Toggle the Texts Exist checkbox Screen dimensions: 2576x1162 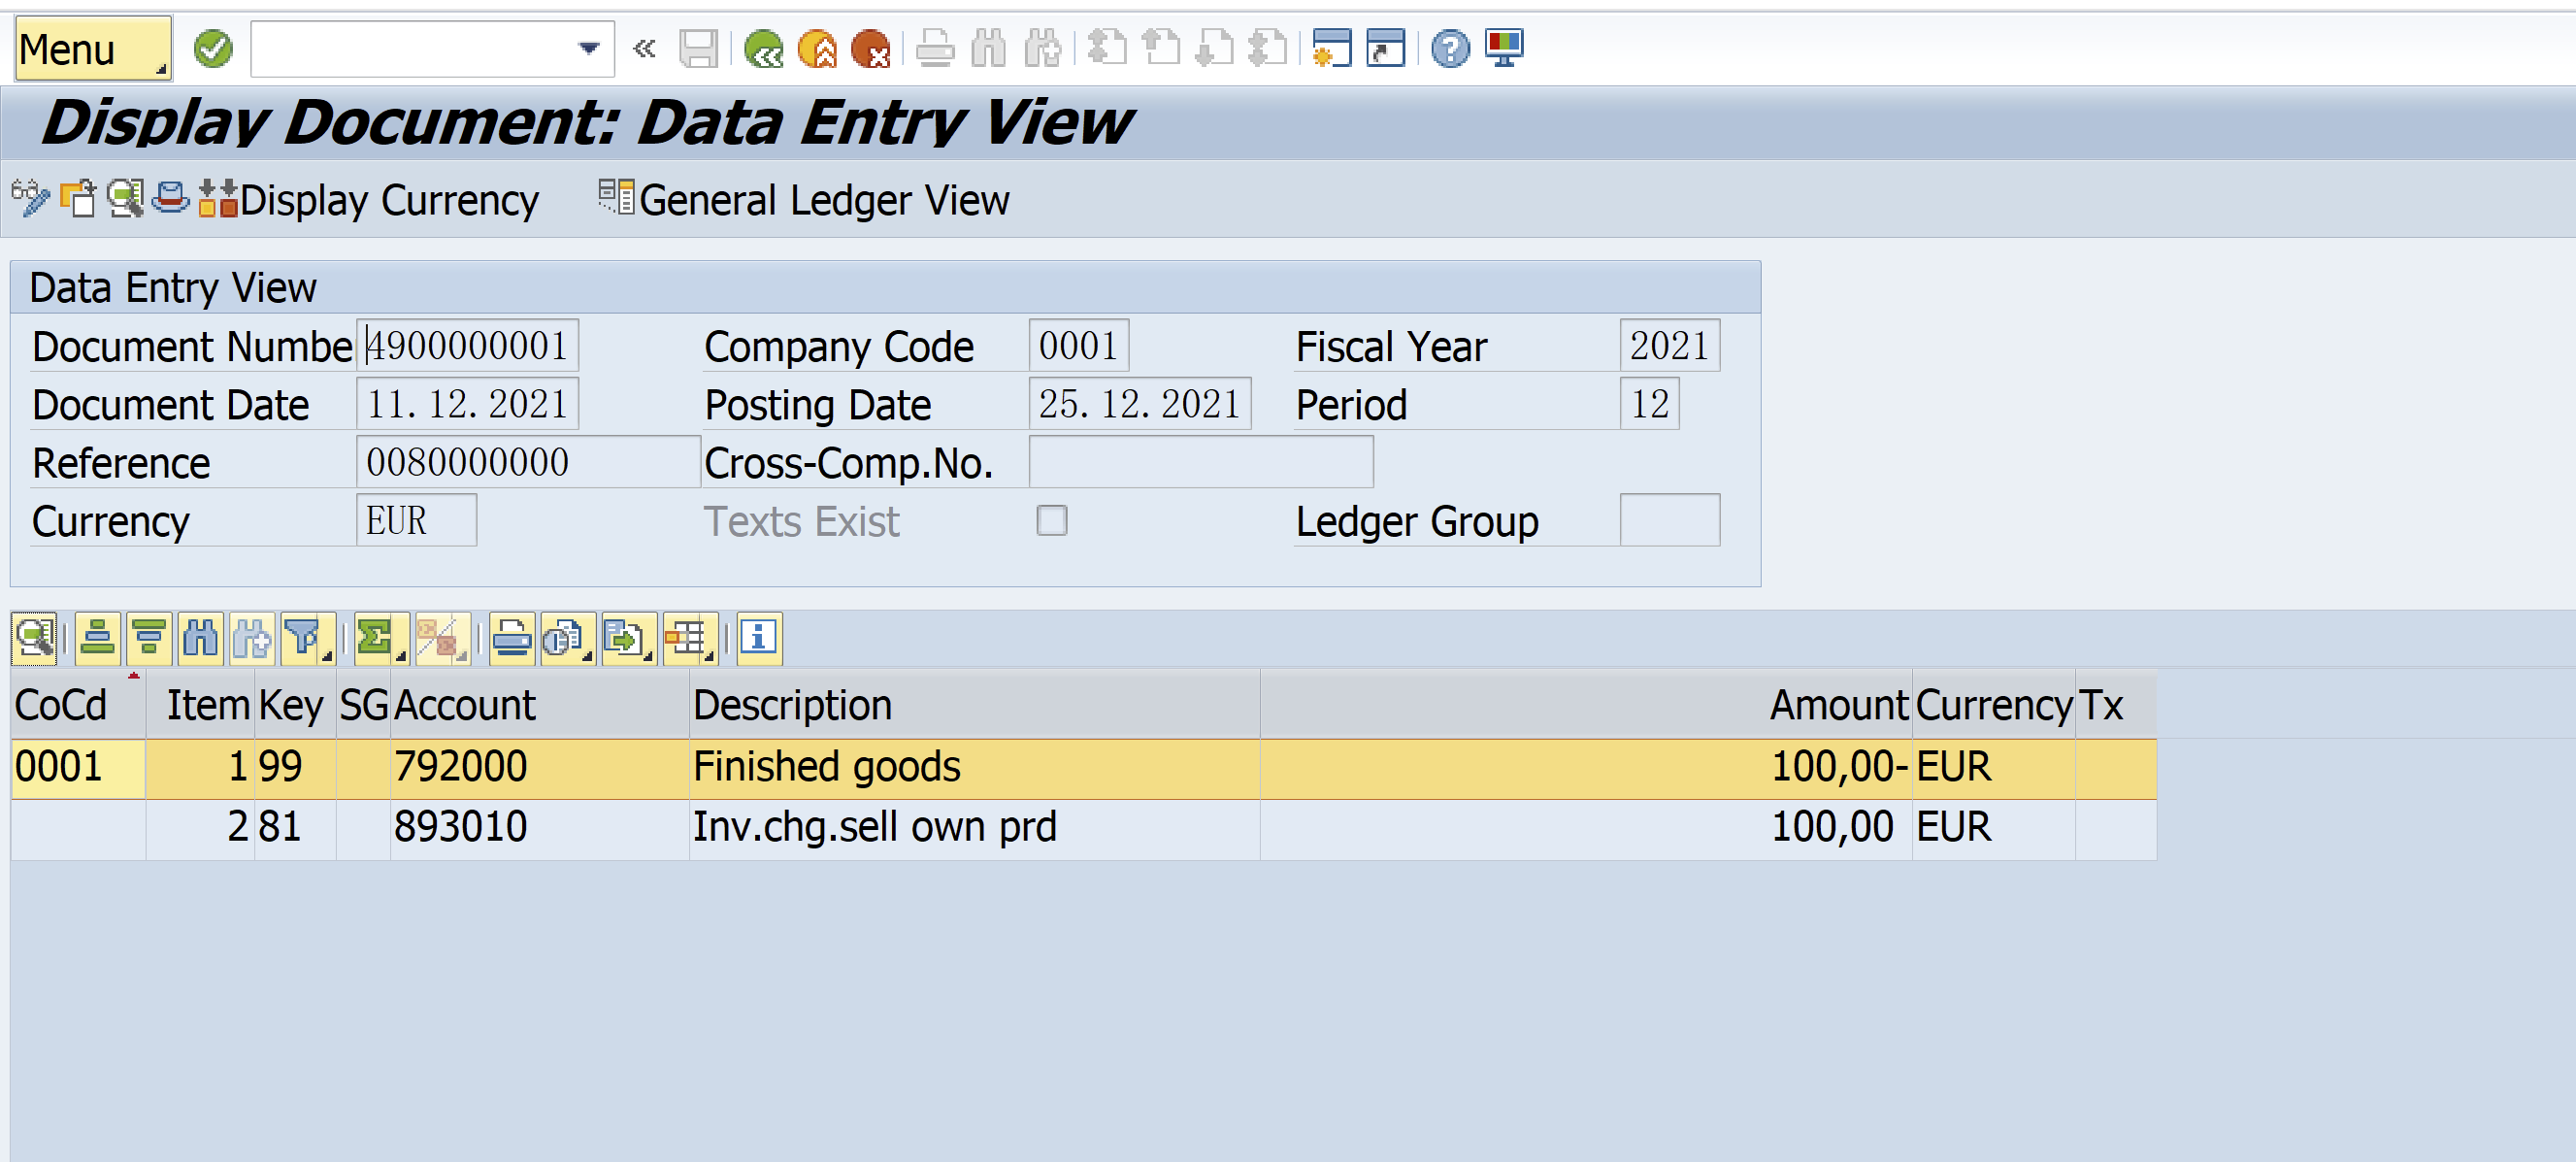(x=1051, y=520)
